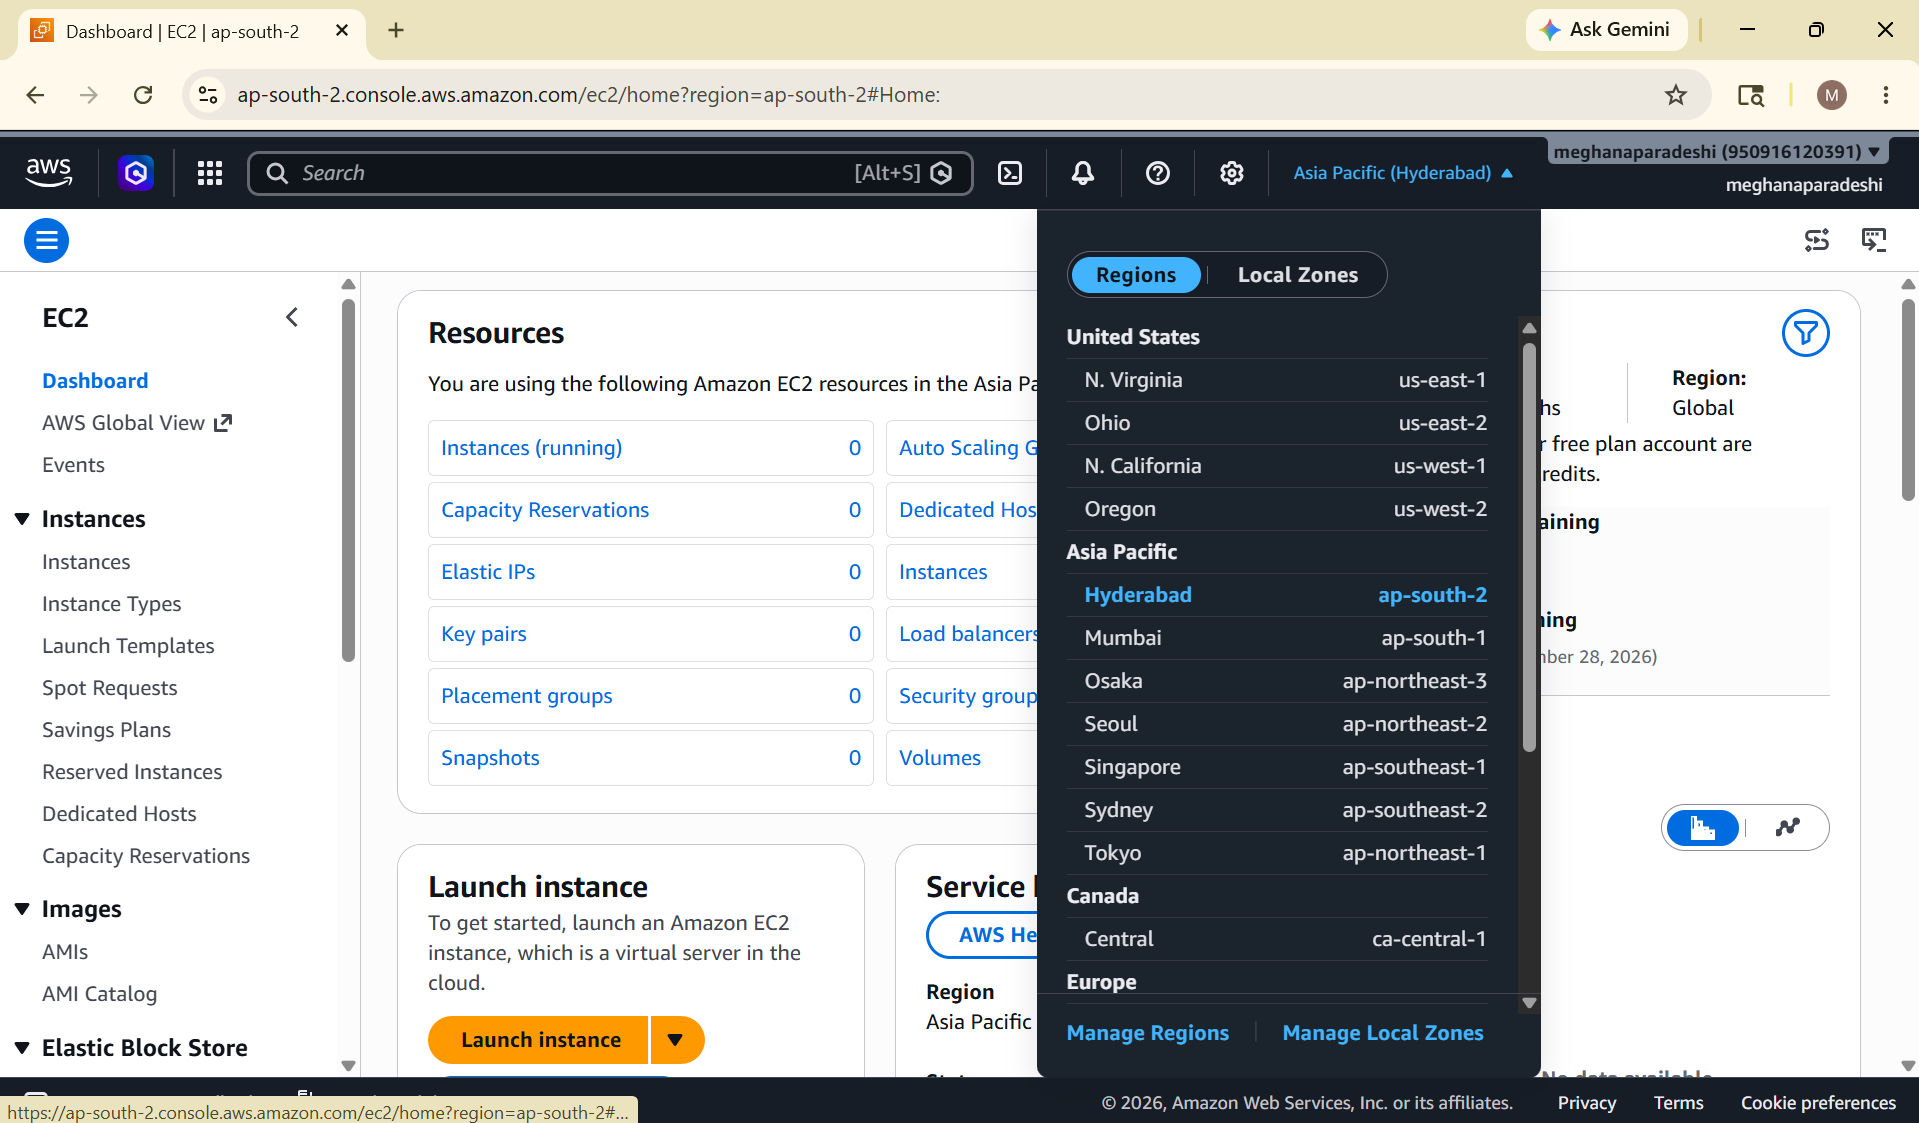Open a new browser tab
The width and height of the screenshot is (1919, 1123).
[x=396, y=30]
